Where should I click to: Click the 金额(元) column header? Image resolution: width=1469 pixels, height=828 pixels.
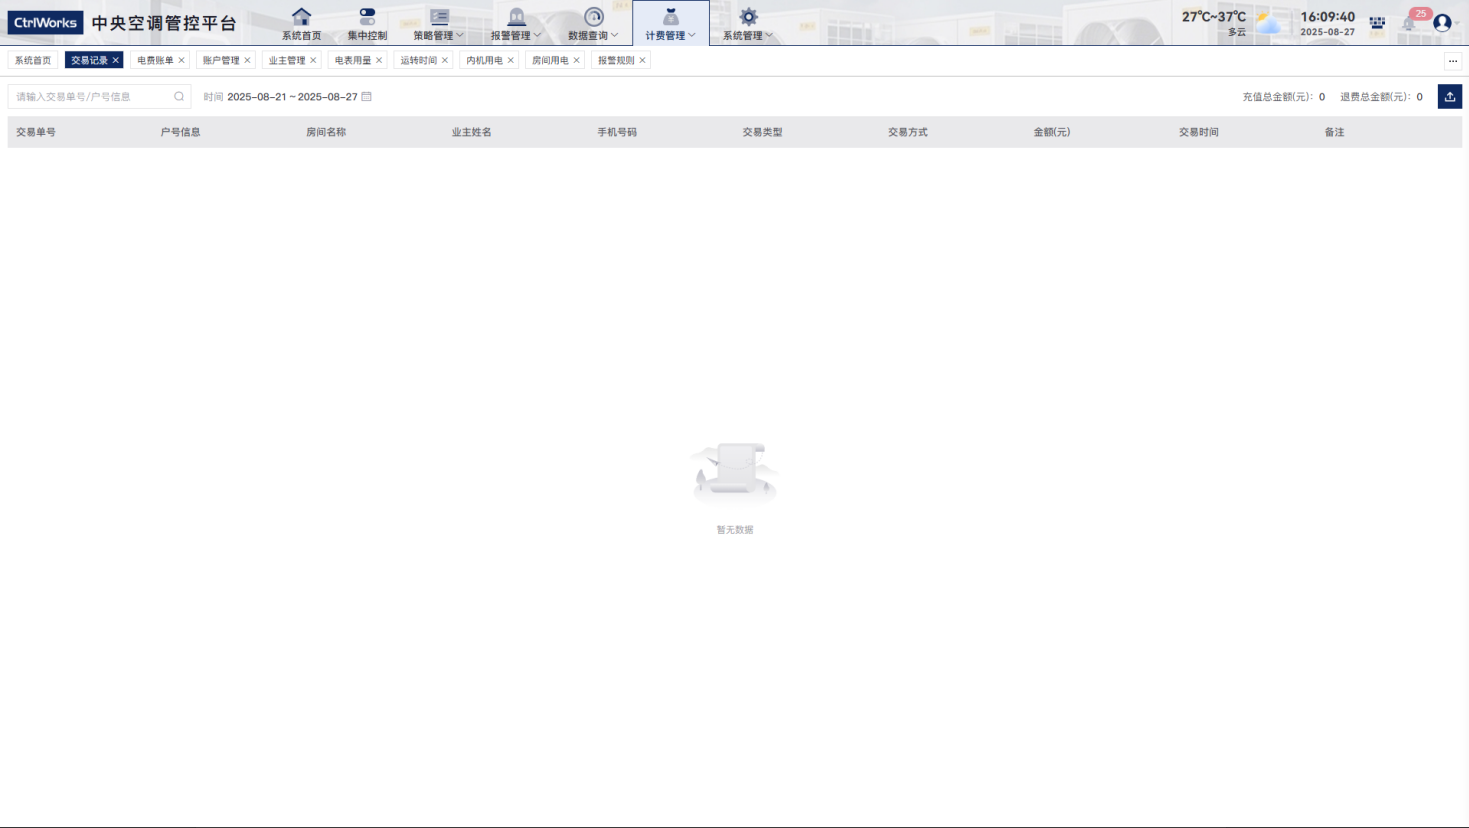point(1051,132)
